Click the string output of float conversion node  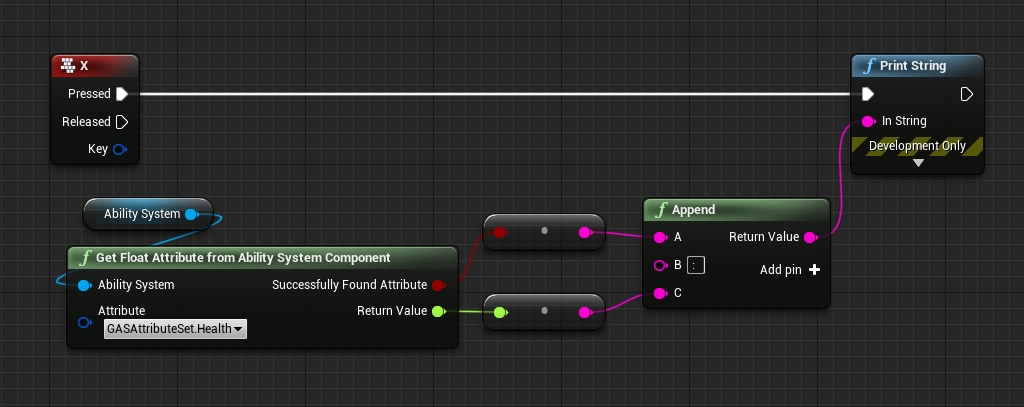pos(585,312)
